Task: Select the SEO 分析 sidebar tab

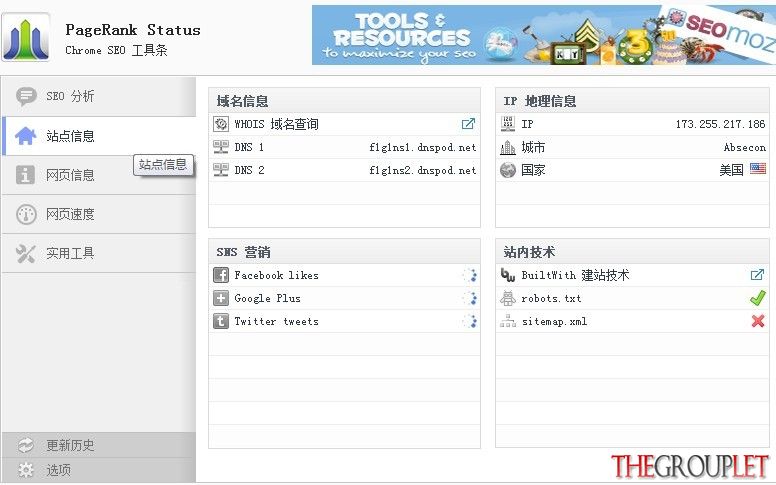Action: tap(99, 97)
